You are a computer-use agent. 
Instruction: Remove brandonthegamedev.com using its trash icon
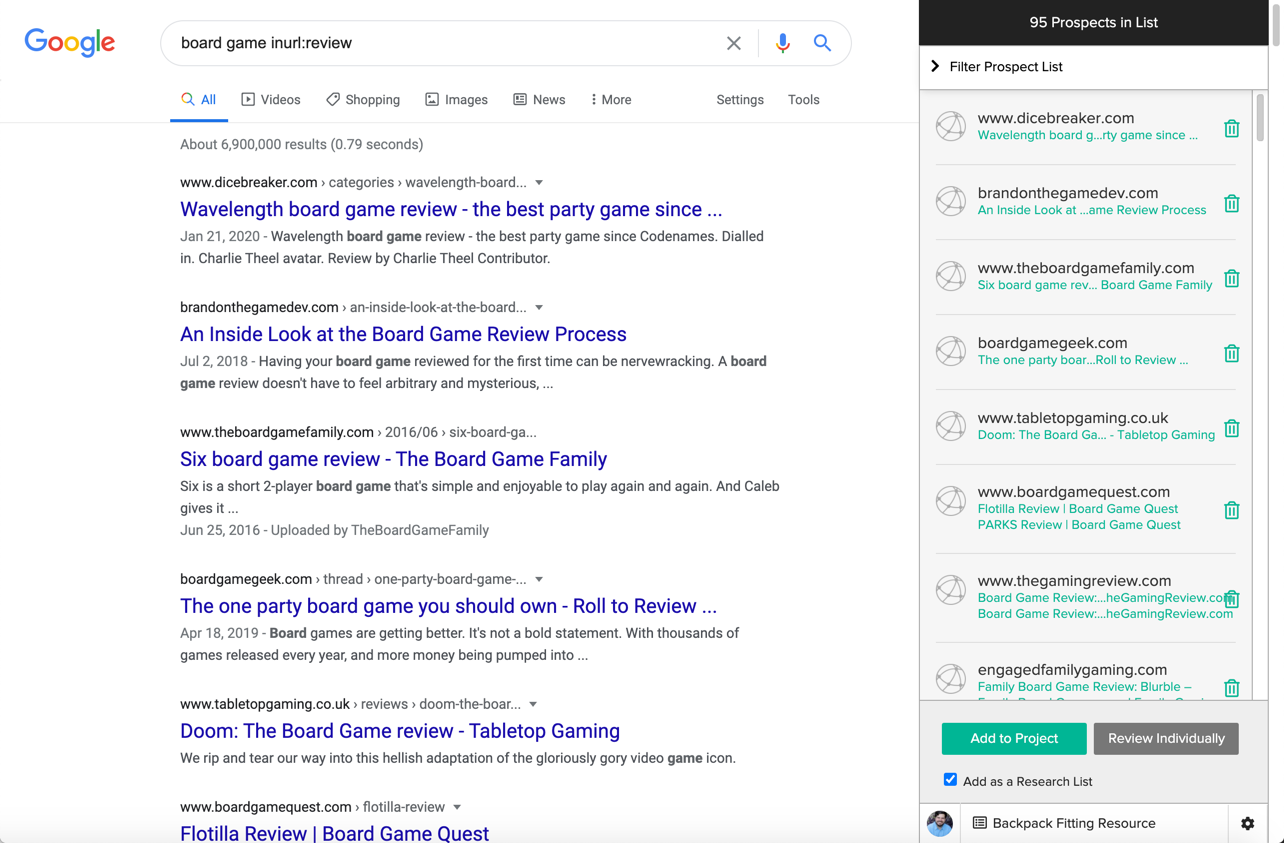tap(1231, 204)
